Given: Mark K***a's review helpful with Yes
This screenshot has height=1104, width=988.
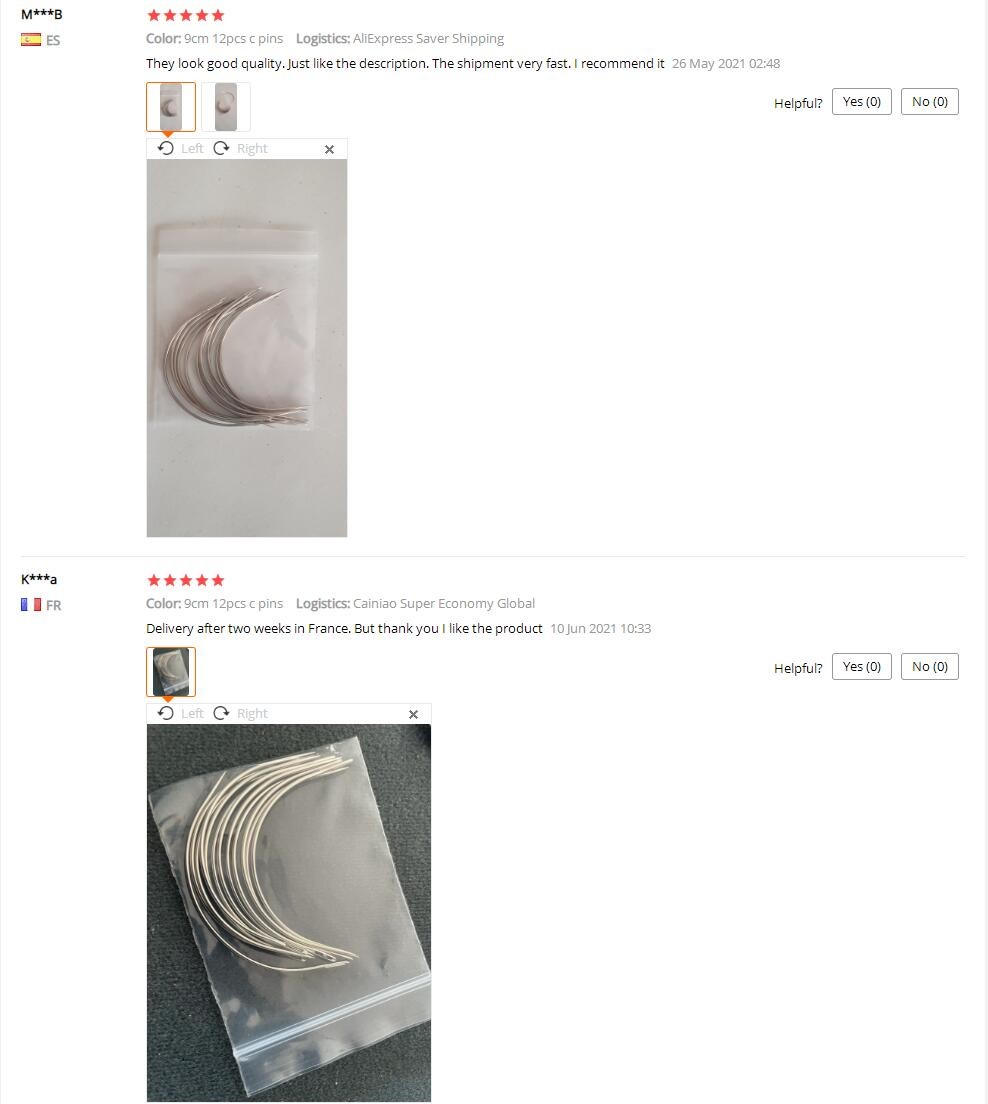Looking at the screenshot, I should click(x=862, y=666).
